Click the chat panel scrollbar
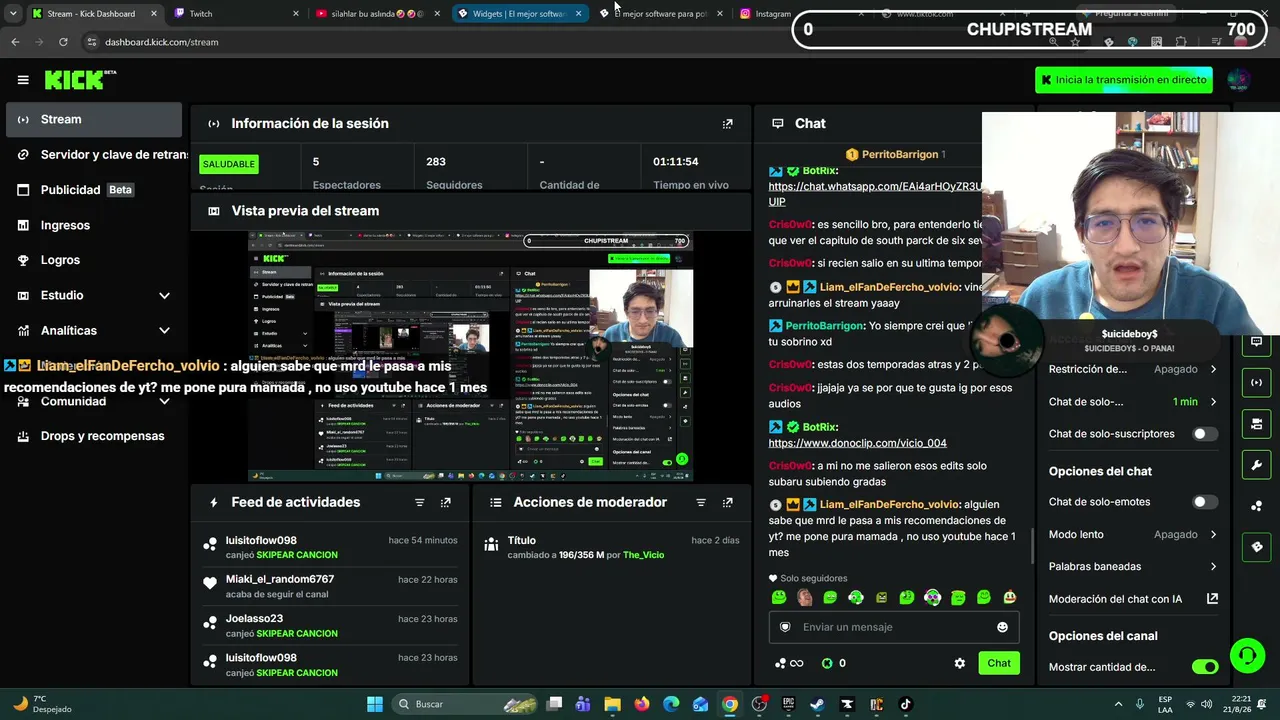 tap(1032, 545)
